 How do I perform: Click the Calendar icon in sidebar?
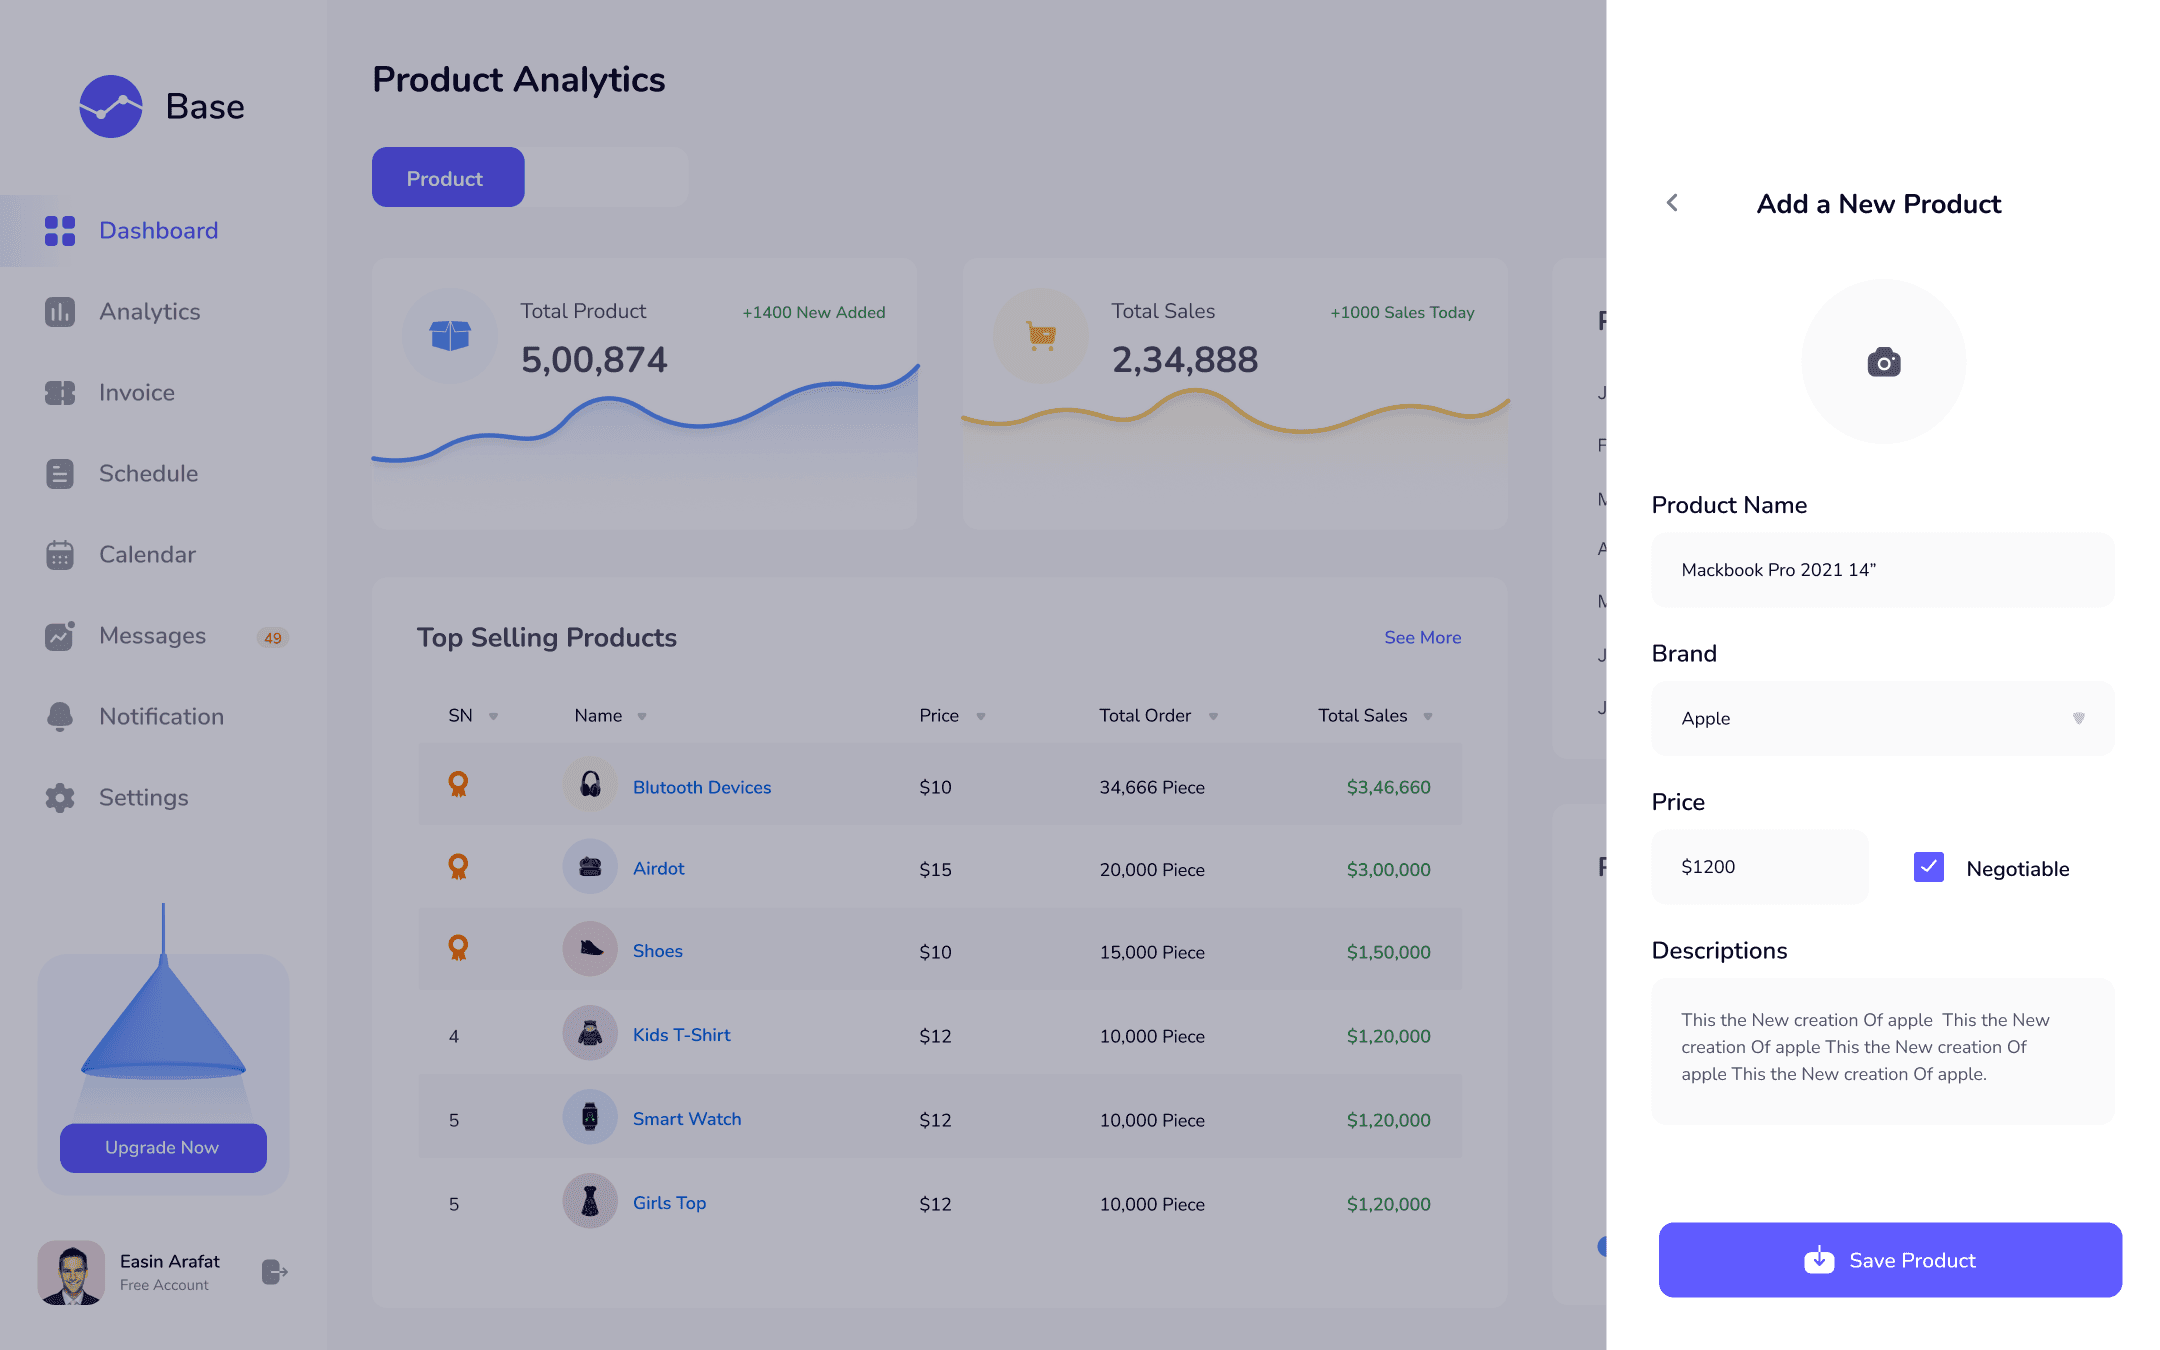click(60, 555)
